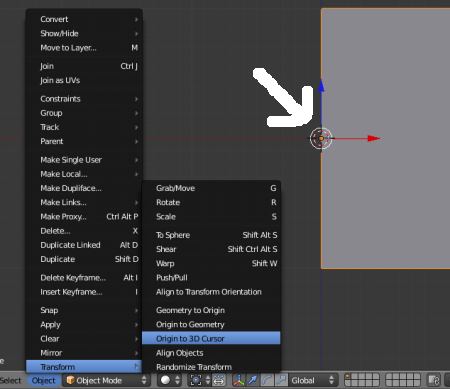Select Rotate in Transform submenu
Viewport: 450px width, 389px height.
click(x=211, y=202)
